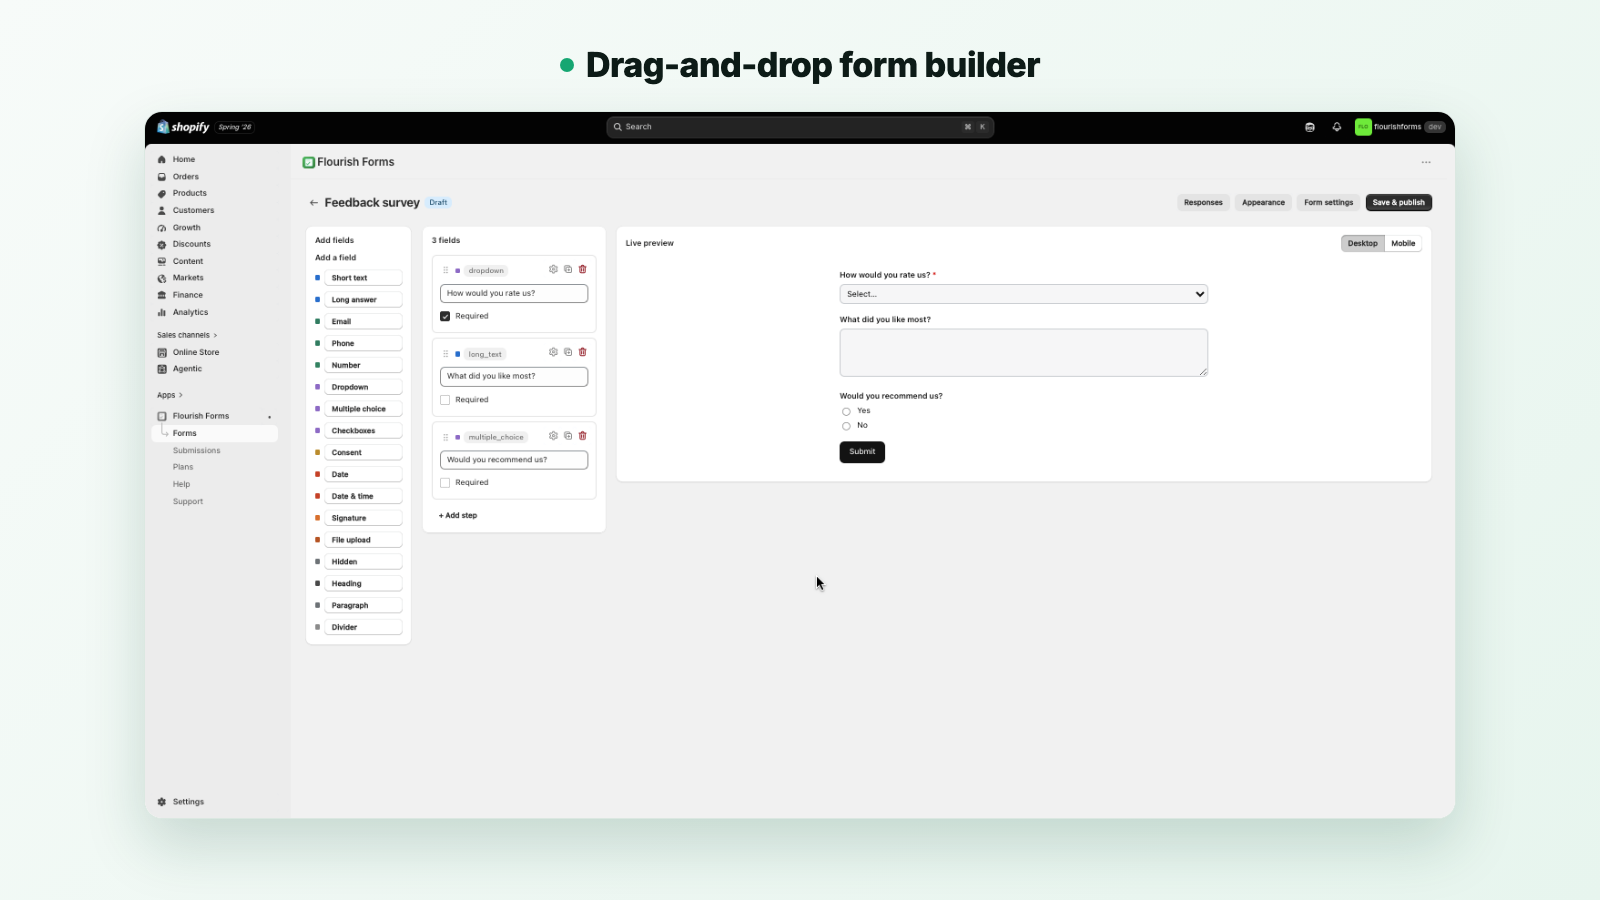Click + Add step link

pos(458,516)
